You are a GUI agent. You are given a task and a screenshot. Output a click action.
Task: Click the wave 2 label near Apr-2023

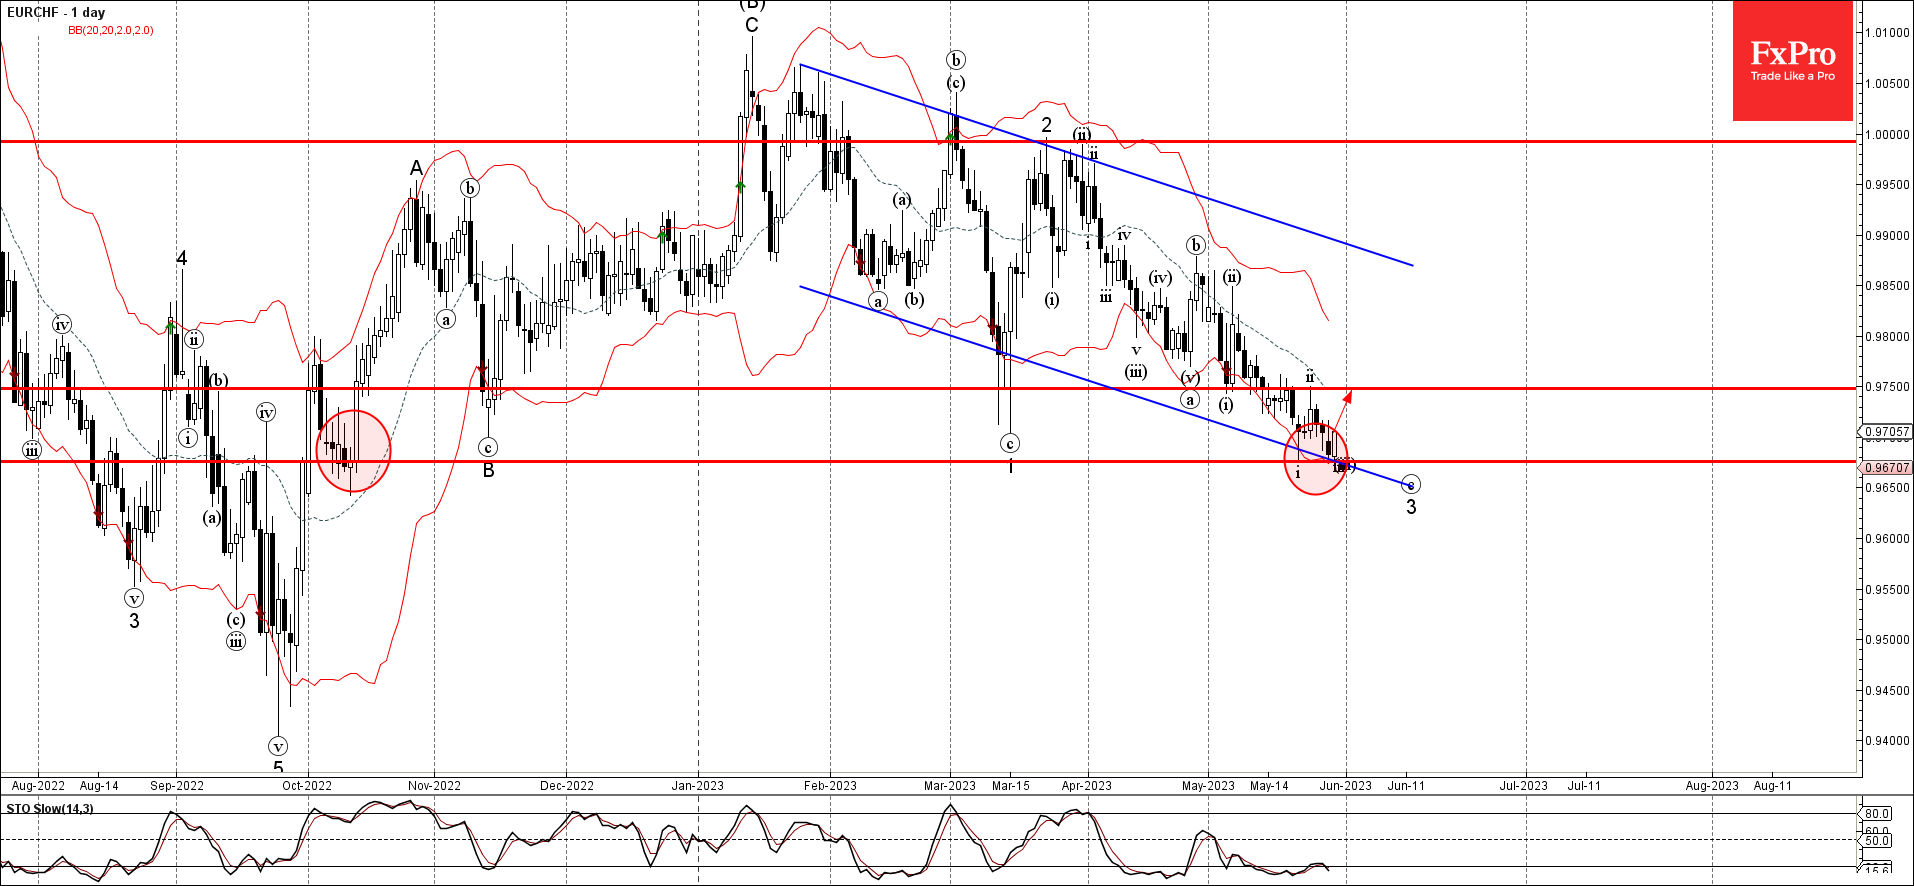[x=1047, y=125]
